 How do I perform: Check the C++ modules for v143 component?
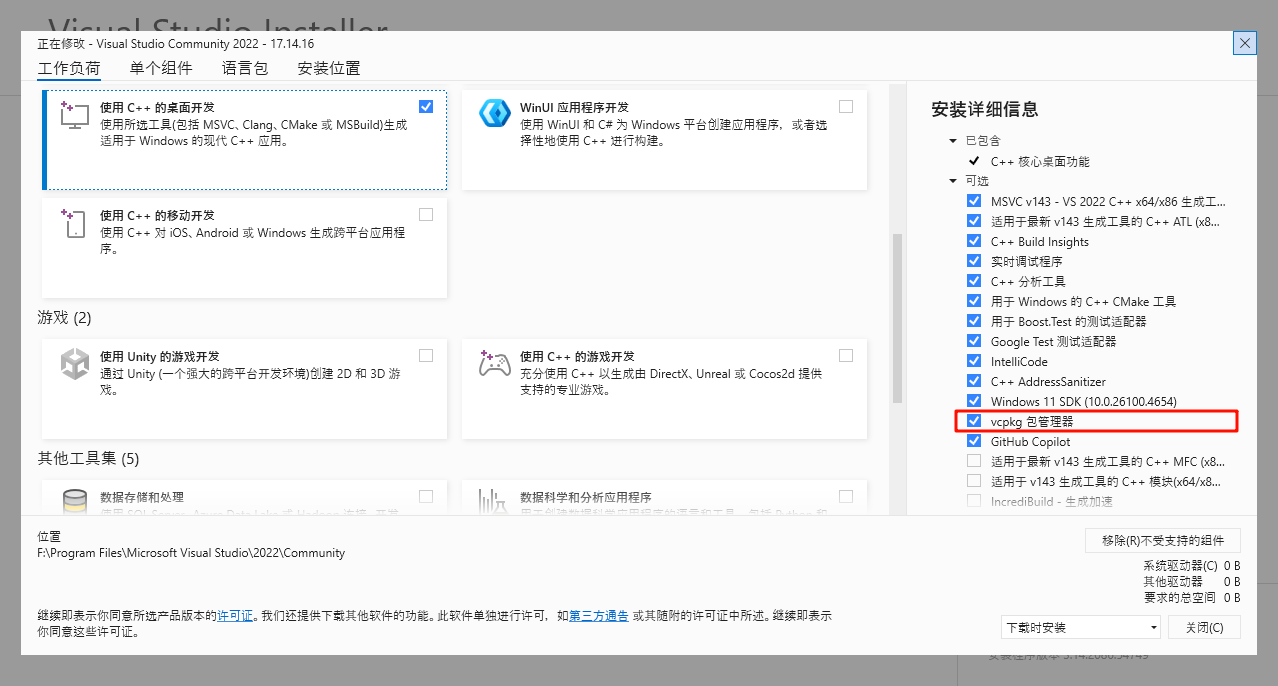point(974,481)
